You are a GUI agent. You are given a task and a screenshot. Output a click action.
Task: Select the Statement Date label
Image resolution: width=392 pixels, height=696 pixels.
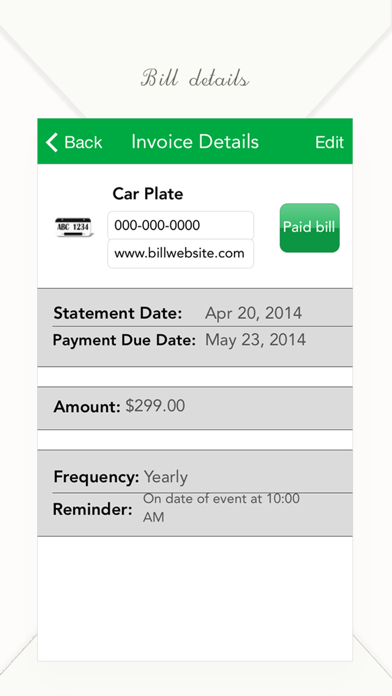point(118,313)
